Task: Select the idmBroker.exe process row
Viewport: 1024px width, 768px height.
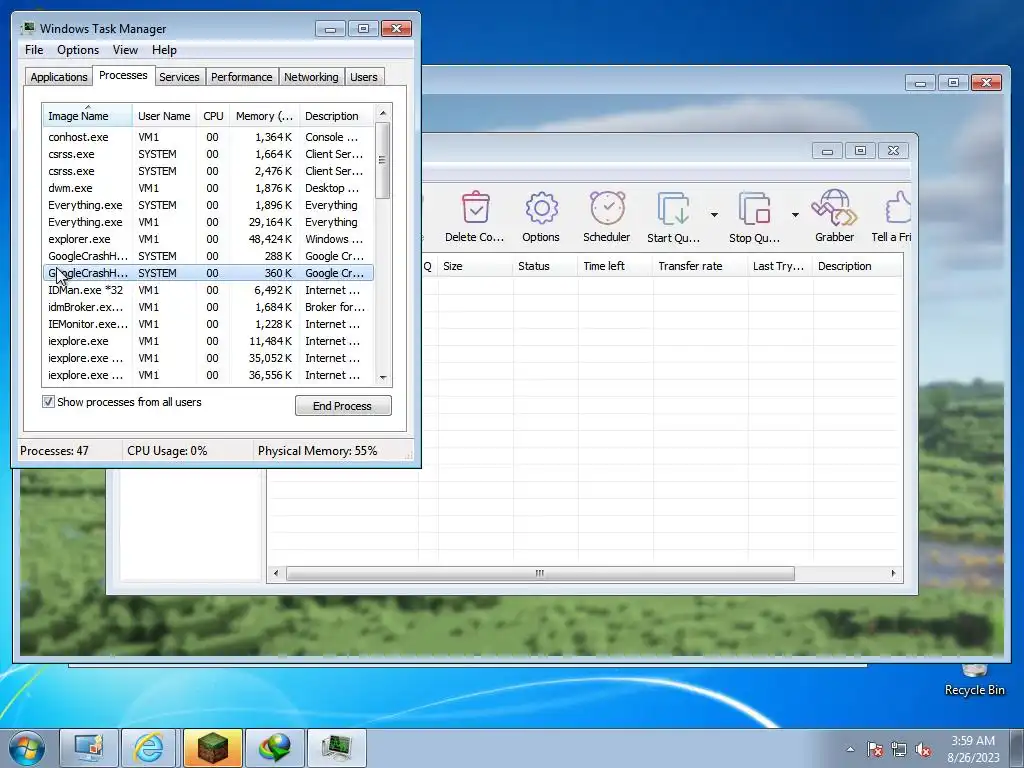Action: pyautogui.click(x=208, y=307)
